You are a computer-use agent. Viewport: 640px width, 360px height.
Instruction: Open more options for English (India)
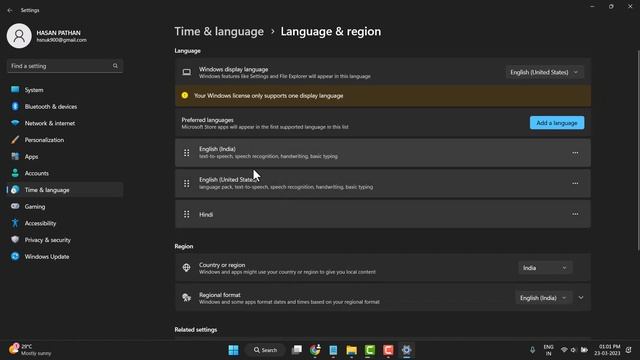(575, 153)
